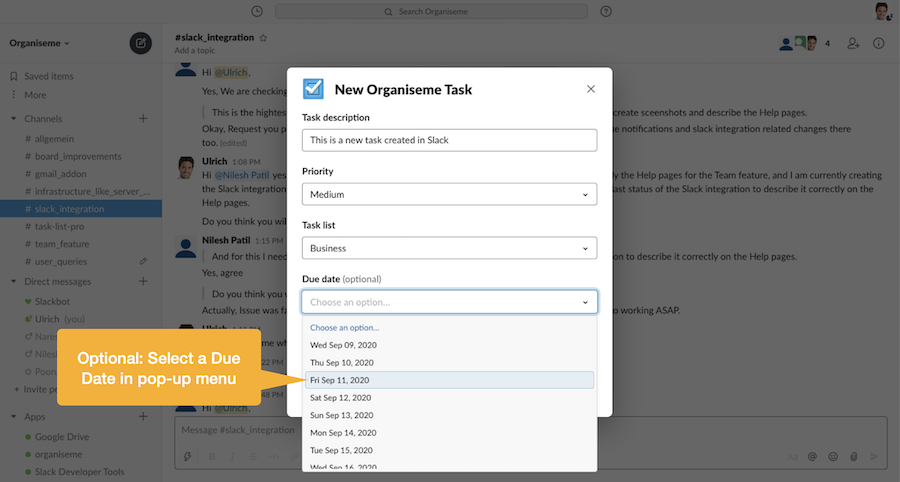Click the help question mark icon
Image resolution: width=900 pixels, height=482 pixels.
(606, 11)
